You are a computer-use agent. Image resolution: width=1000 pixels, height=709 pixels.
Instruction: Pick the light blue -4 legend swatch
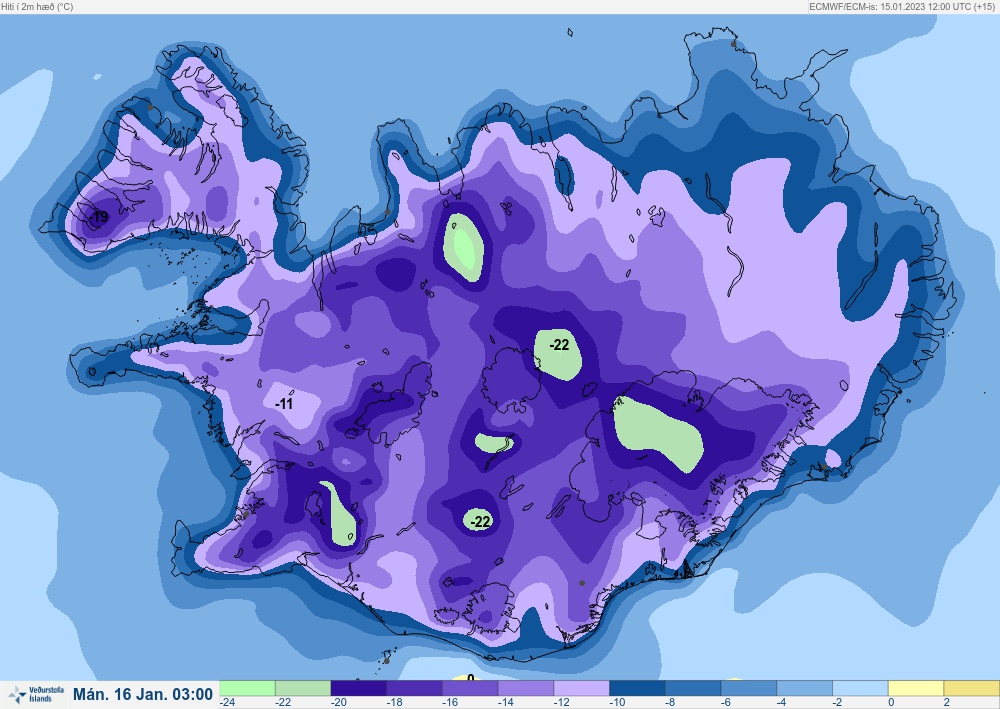pos(804,688)
